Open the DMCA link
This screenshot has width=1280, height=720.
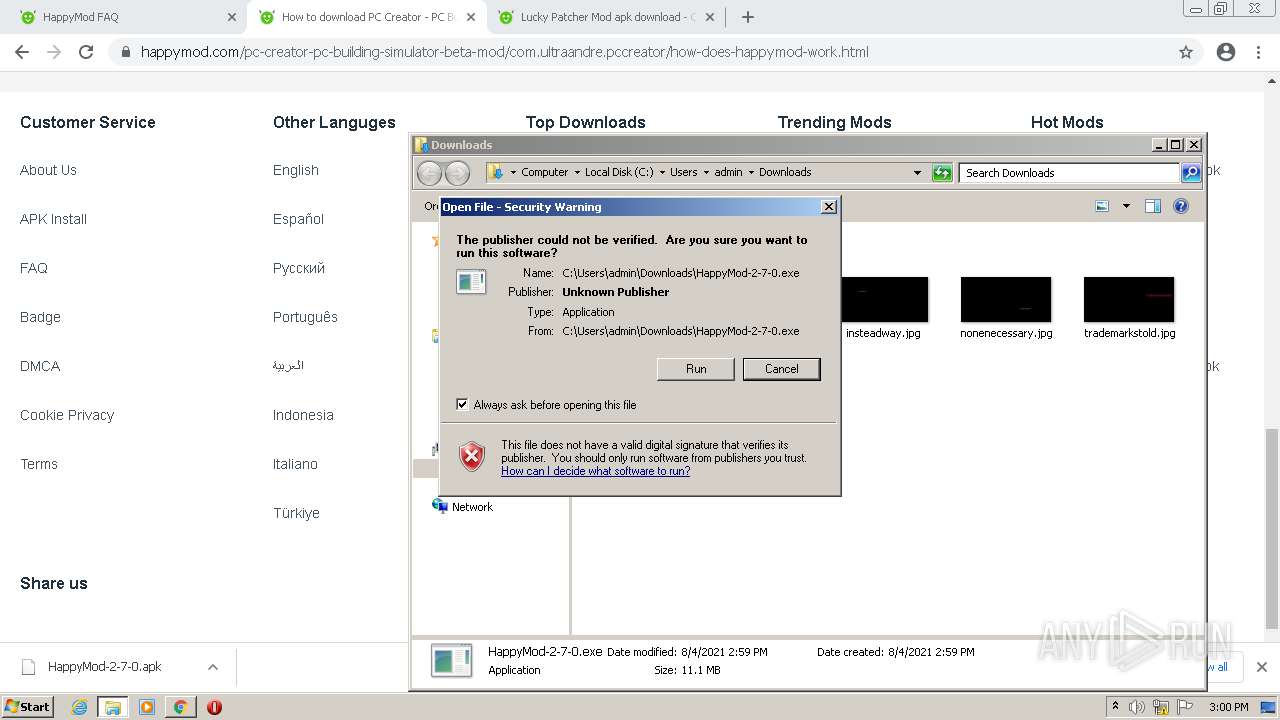[40, 366]
